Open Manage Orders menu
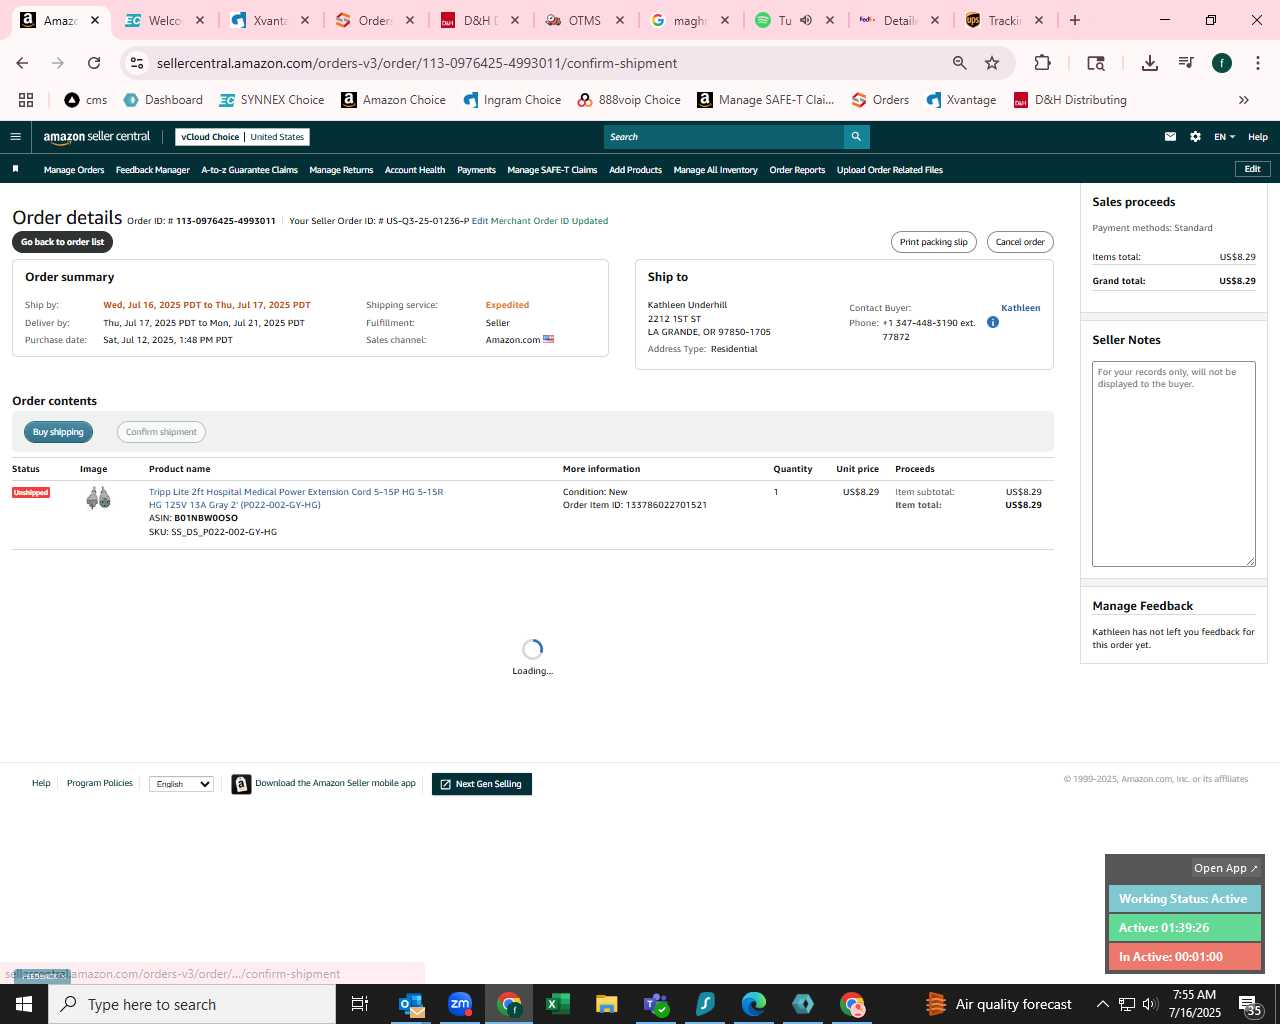 click(x=74, y=170)
